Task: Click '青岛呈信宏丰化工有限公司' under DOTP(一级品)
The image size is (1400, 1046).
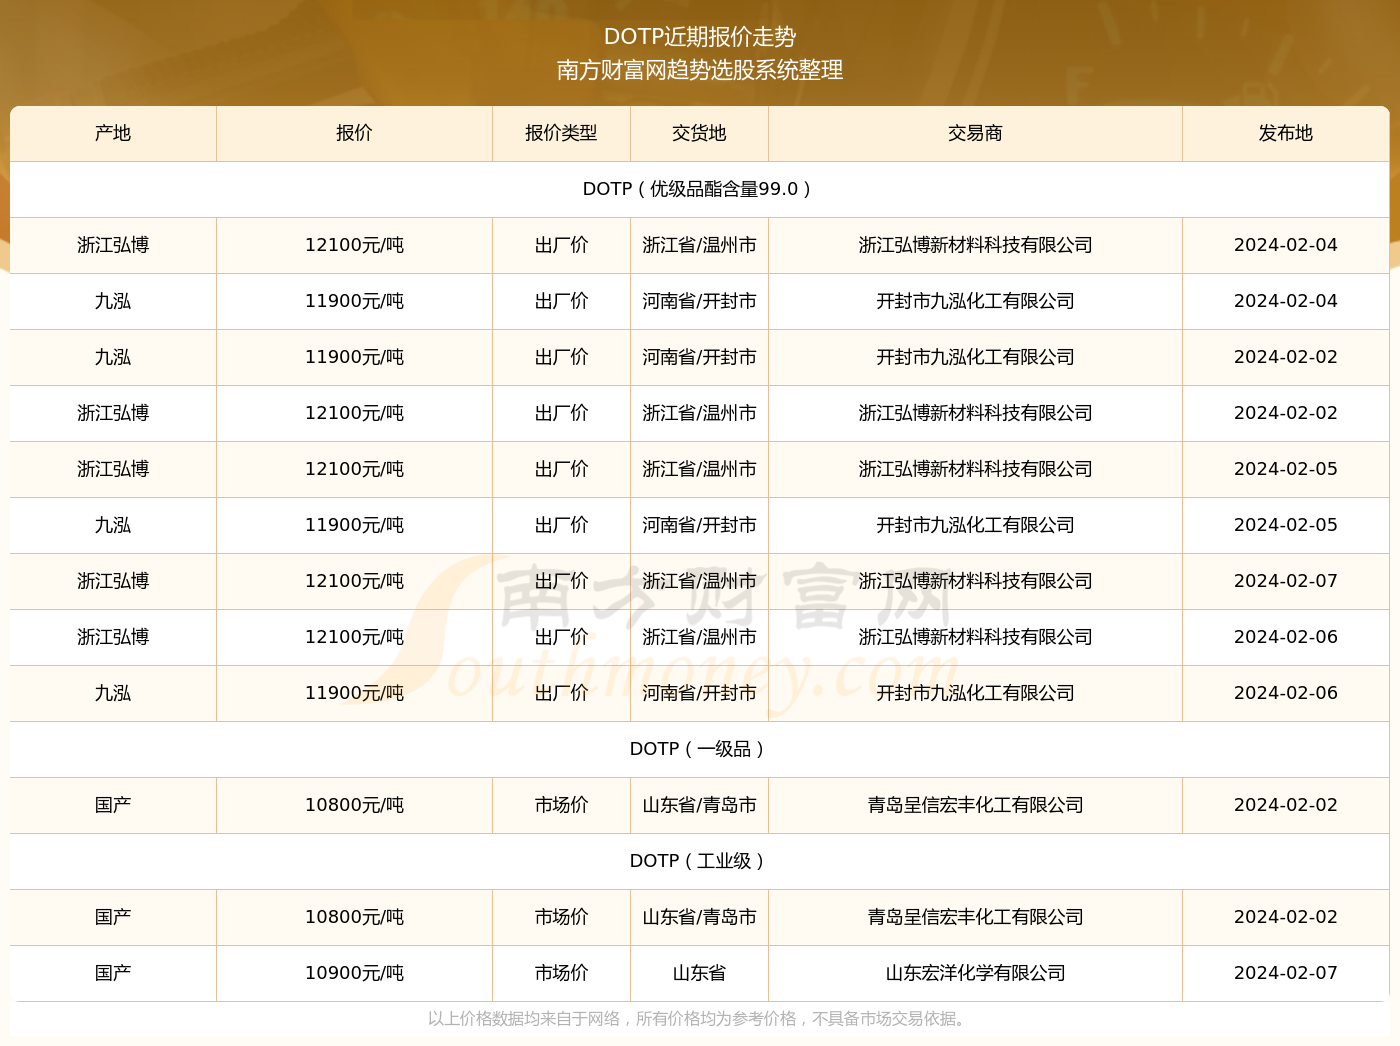Action: (975, 805)
